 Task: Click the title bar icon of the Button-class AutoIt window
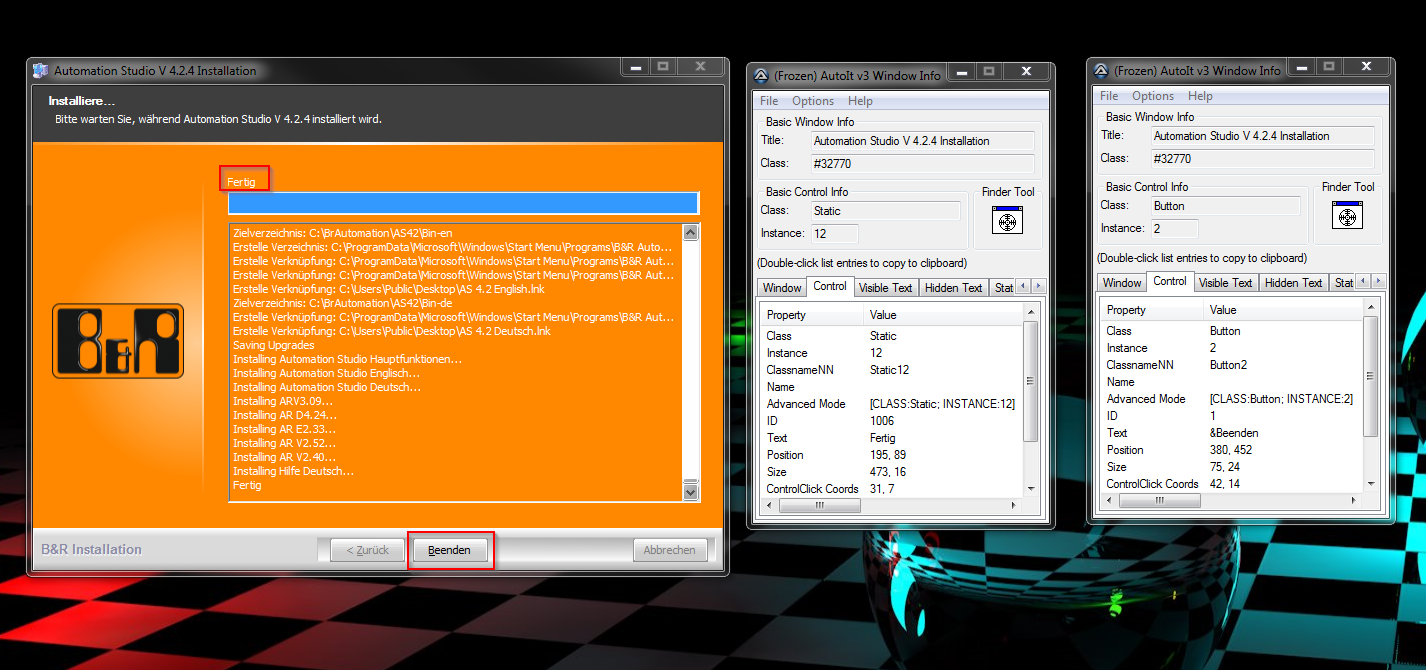1101,71
